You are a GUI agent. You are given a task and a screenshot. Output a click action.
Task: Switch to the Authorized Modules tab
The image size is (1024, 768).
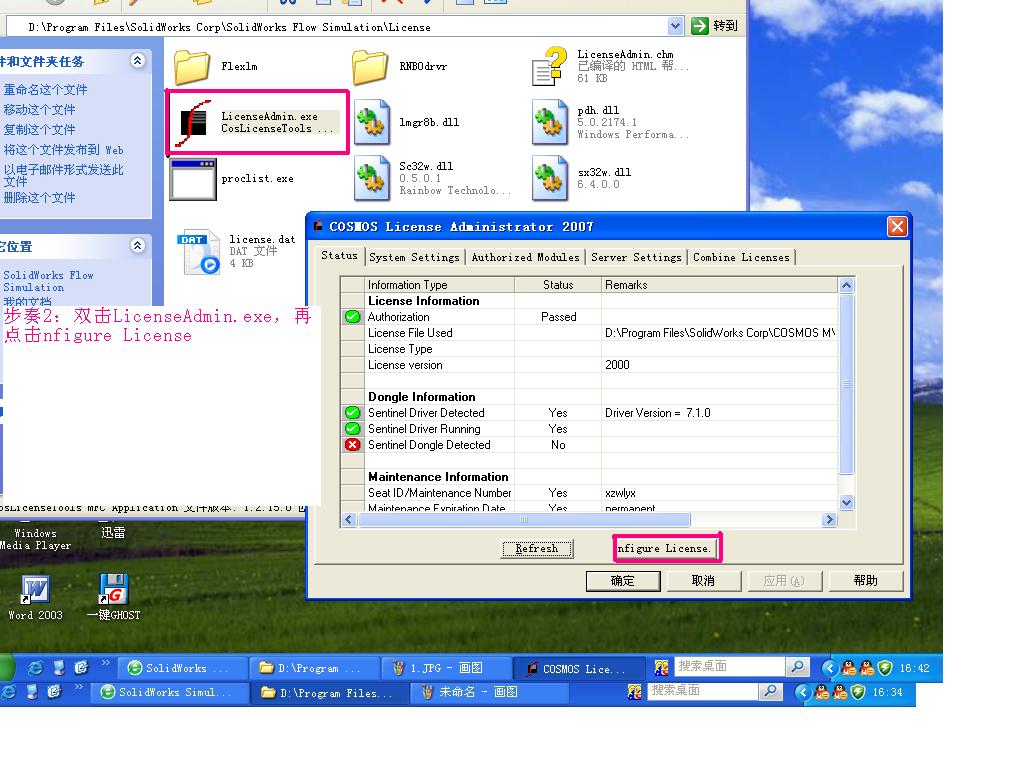(526, 257)
